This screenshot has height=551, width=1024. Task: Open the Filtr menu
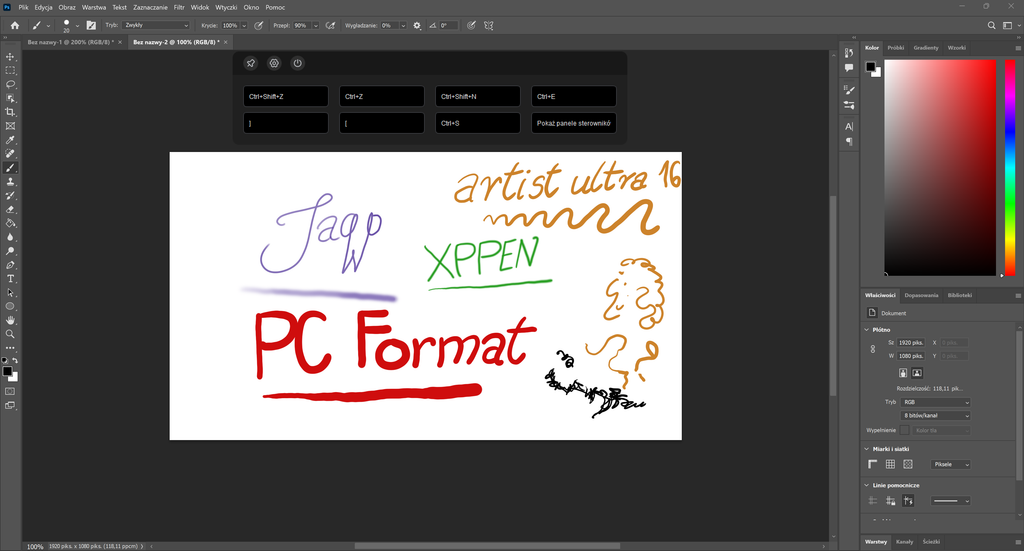tap(179, 7)
